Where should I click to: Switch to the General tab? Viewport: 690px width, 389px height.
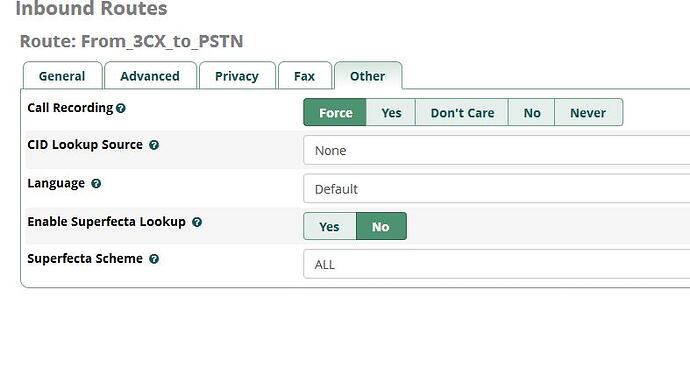62,76
